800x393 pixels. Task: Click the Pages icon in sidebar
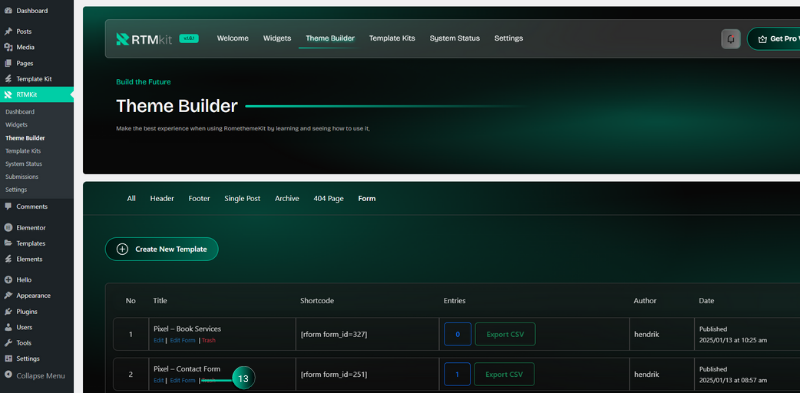pos(8,63)
